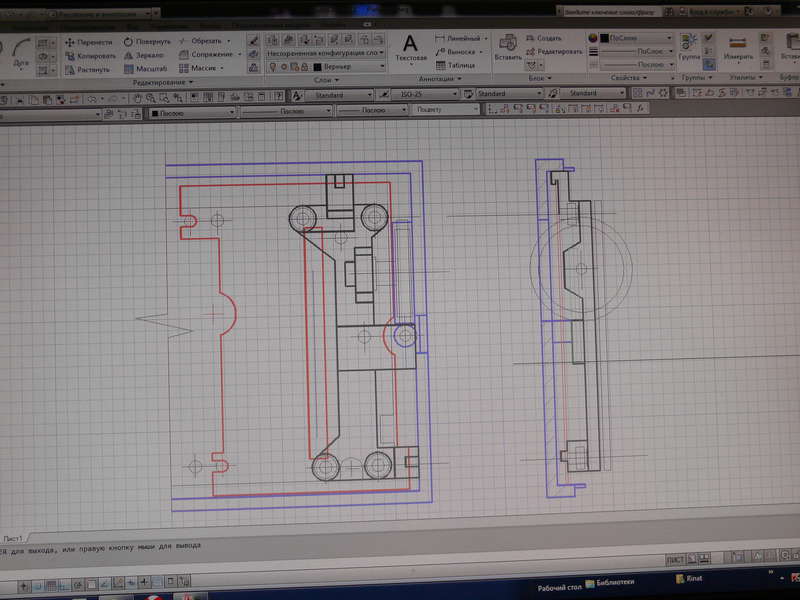
Task: Toggle the grid display status bar button
Action: pos(51,586)
